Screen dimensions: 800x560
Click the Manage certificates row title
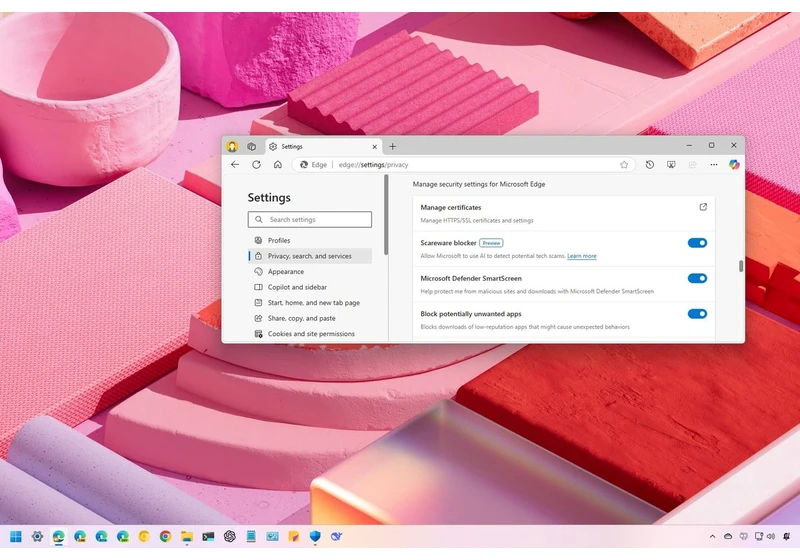[451, 208]
